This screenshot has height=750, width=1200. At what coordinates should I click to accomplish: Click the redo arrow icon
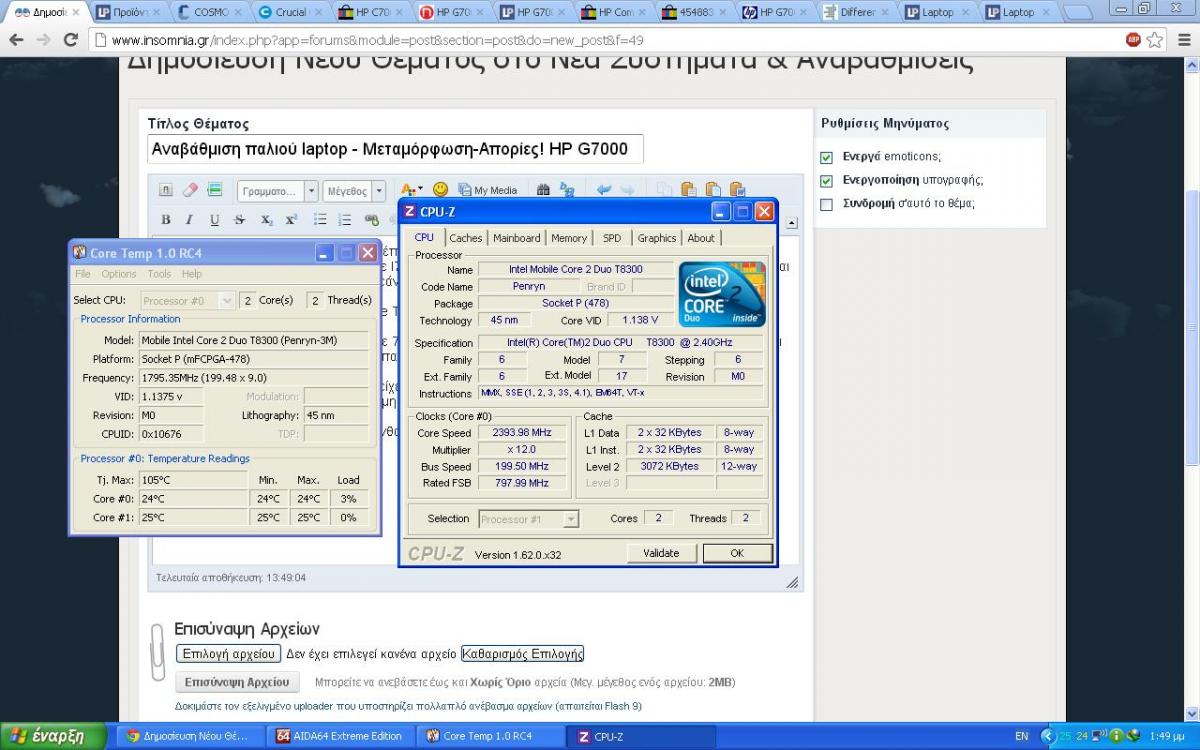click(627, 190)
